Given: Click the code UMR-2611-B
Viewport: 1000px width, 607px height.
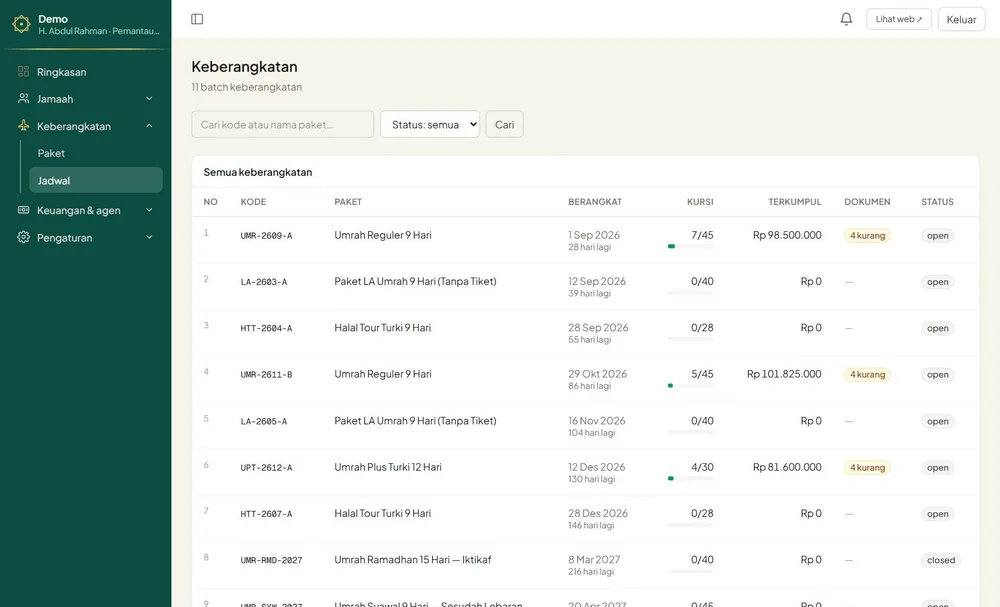Looking at the screenshot, I should pos(266,375).
